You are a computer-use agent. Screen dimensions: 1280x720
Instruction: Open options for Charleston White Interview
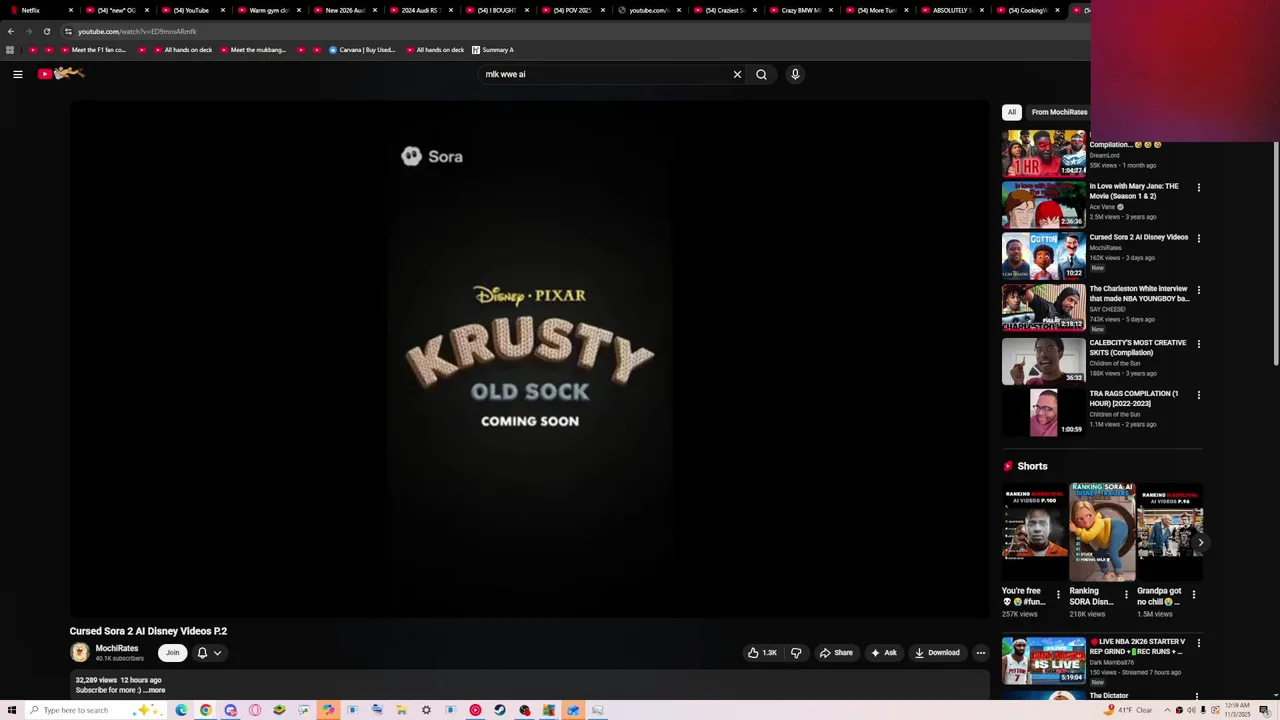(1199, 290)
